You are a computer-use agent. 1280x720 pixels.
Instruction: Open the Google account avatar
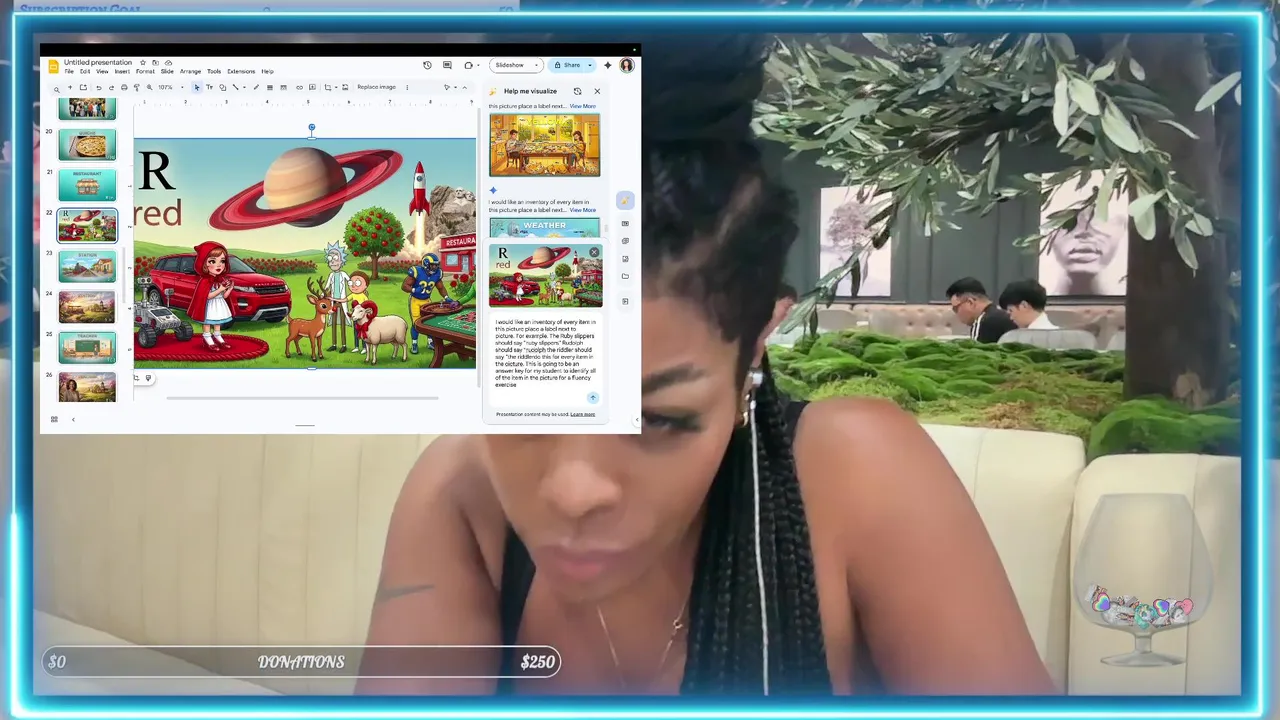click(x=627, y=65)
